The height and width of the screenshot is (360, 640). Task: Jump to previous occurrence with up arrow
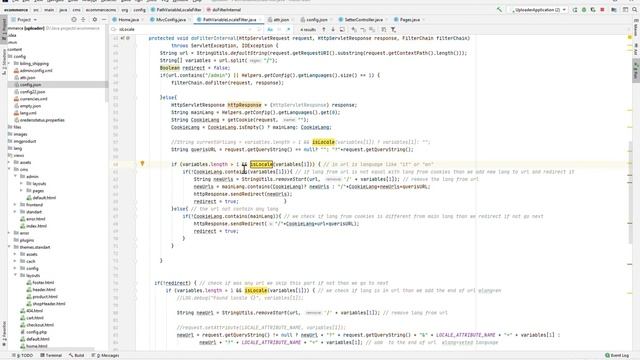(324, 29)
